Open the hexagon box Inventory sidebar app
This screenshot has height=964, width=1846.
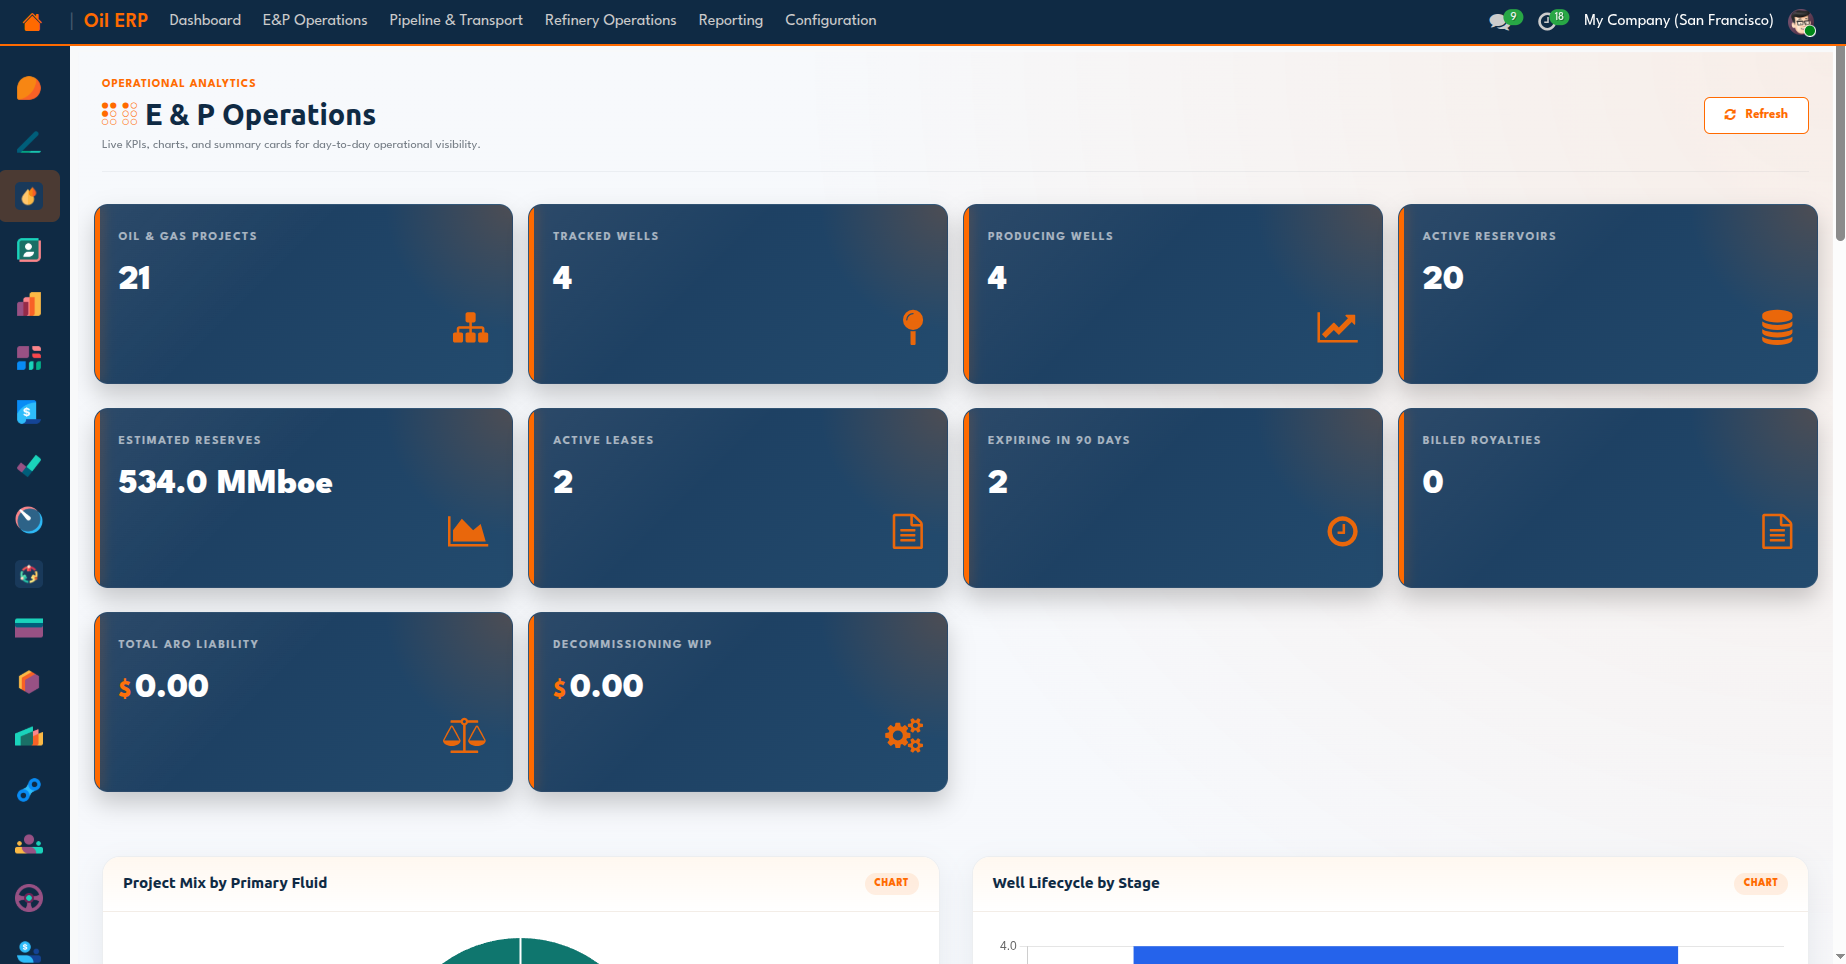(29, 682)
